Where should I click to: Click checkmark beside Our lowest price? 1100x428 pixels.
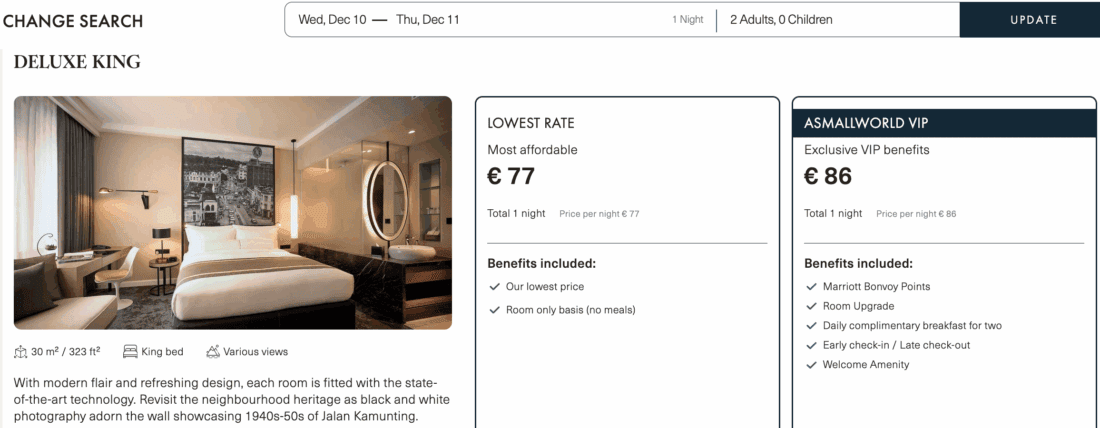[494, 287]
